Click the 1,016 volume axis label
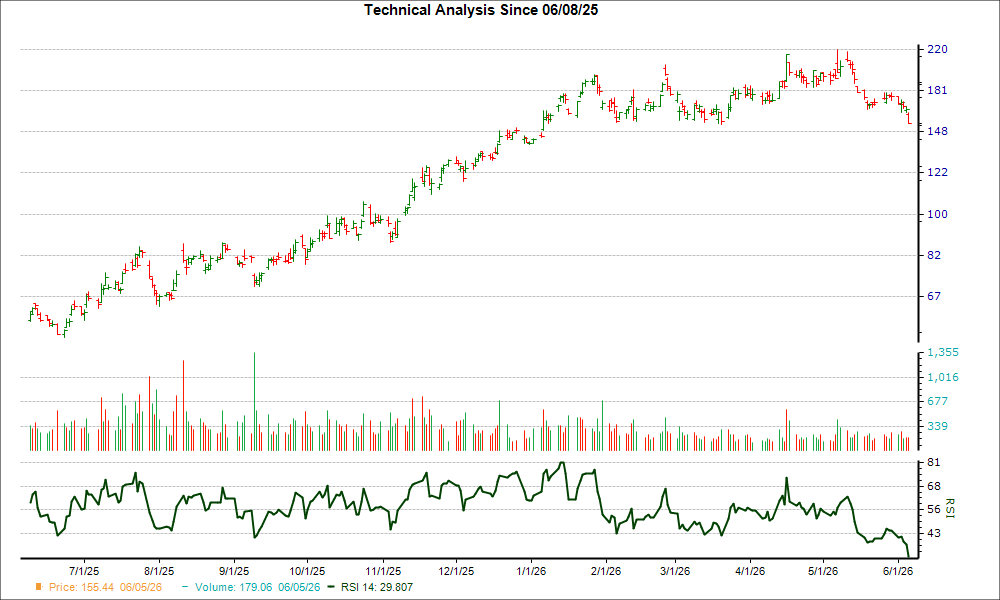The width and height of the screenshot is (1000, 600). 943,377
